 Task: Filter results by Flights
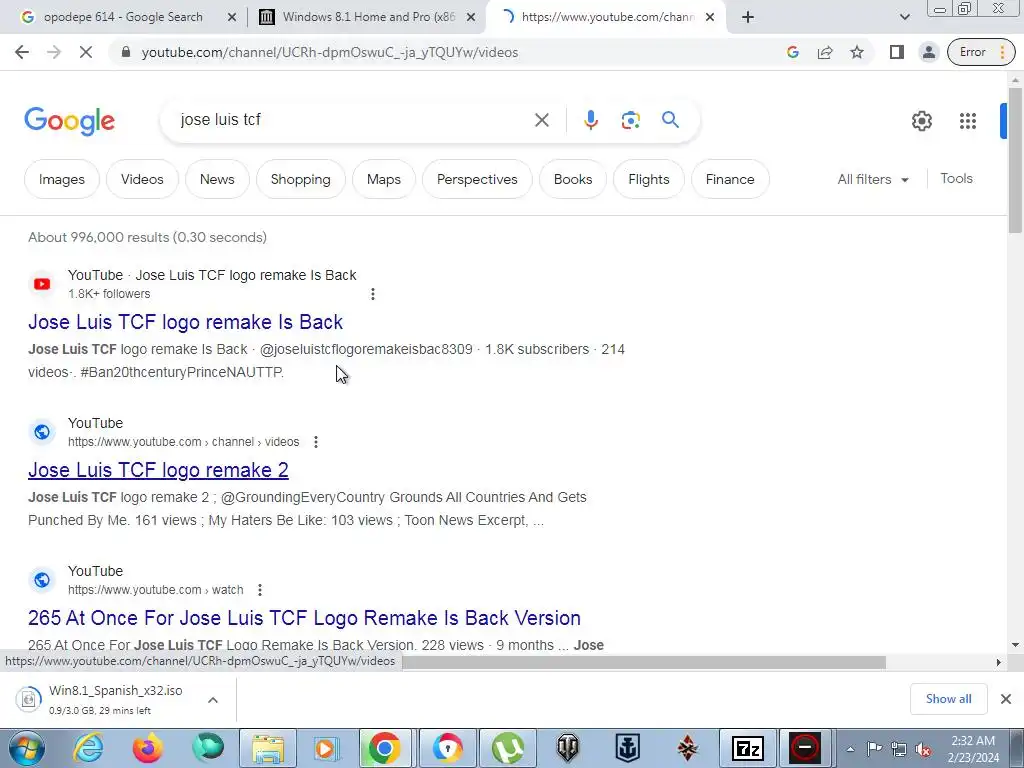648,179
